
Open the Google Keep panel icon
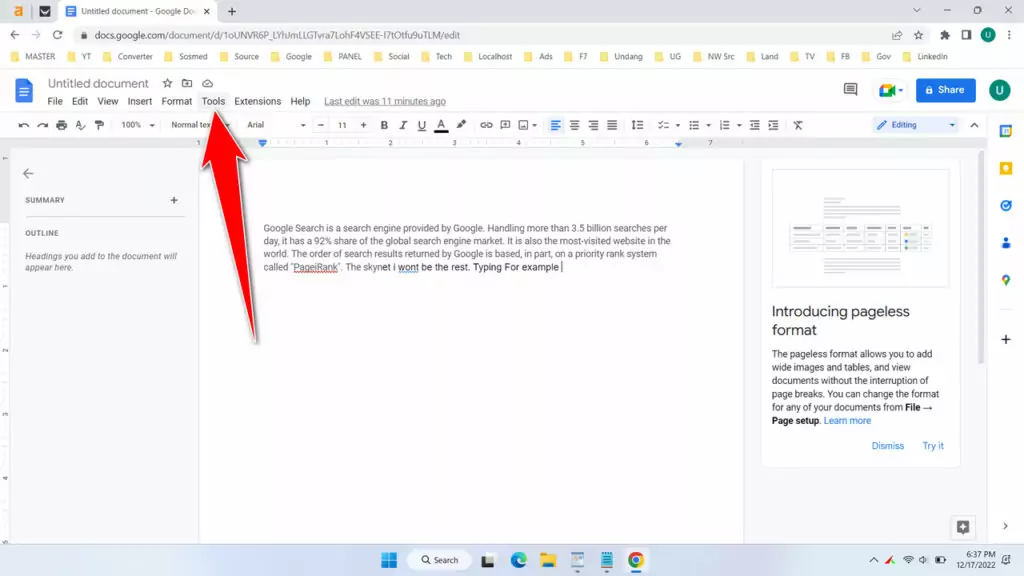1006,169
